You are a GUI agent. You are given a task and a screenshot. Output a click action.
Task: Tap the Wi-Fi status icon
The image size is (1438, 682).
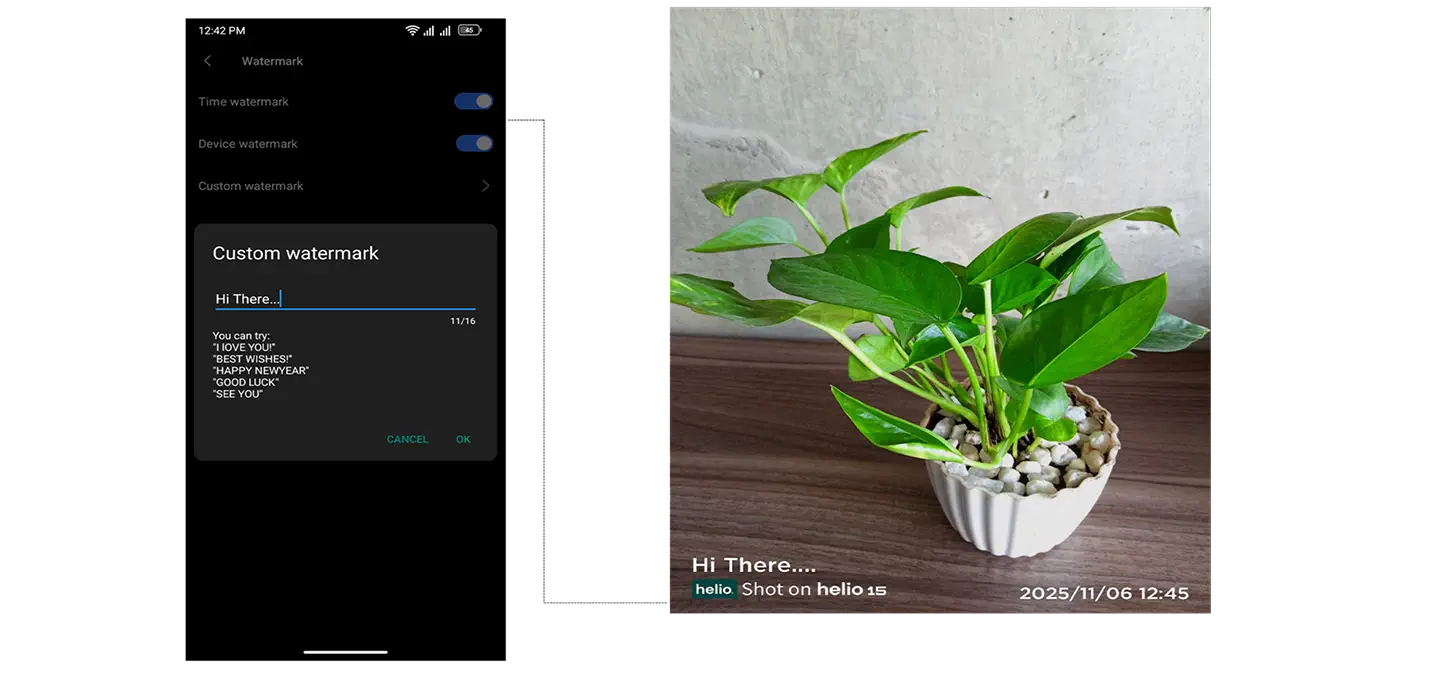click(412, 30)
